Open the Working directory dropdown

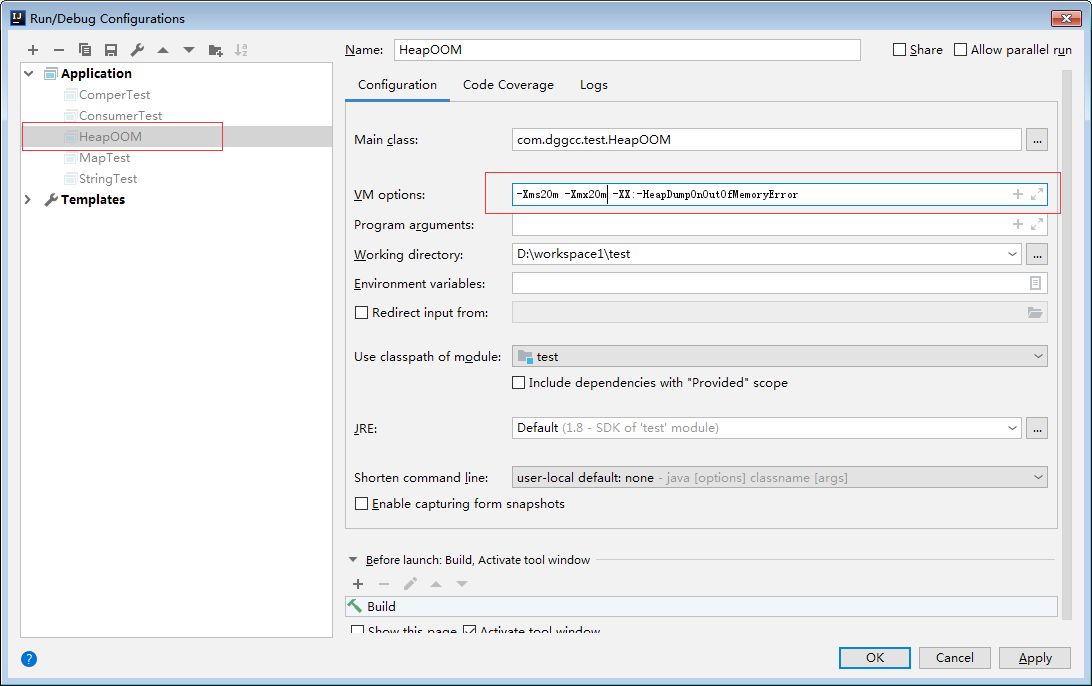pyautogui.click(x=1013, y=254)
